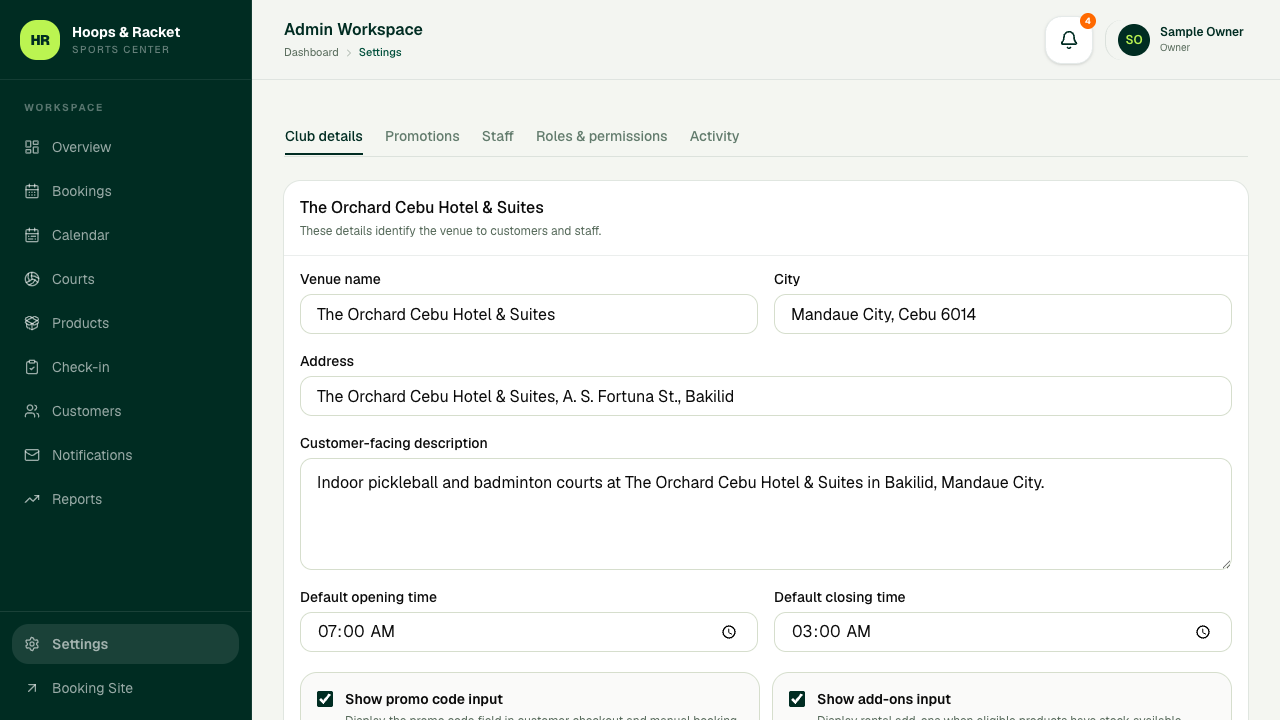The width and height of the screenshot is (1280, 720).
Task: Click the HR logo badge
Action: pos(40,40)
